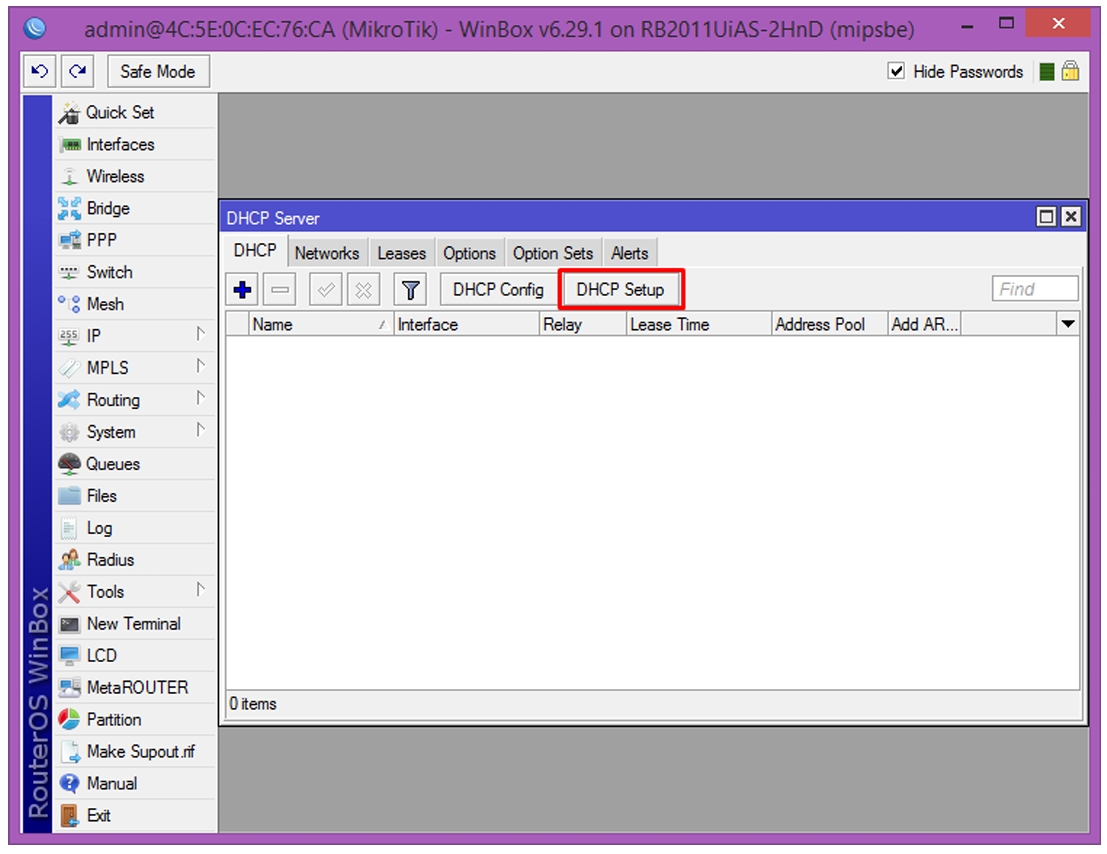Open Interfaces in the sidebar
Screen dimensions: 1107x854
point(135,145)
